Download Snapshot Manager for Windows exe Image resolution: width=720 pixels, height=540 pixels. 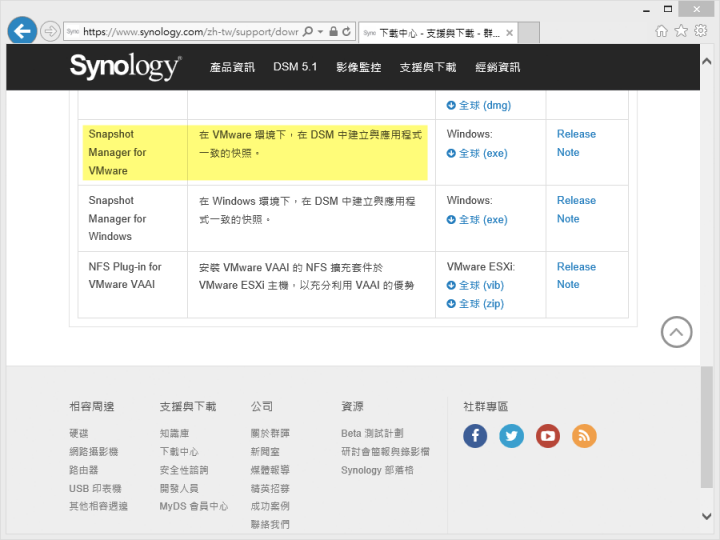coord(477,219)
